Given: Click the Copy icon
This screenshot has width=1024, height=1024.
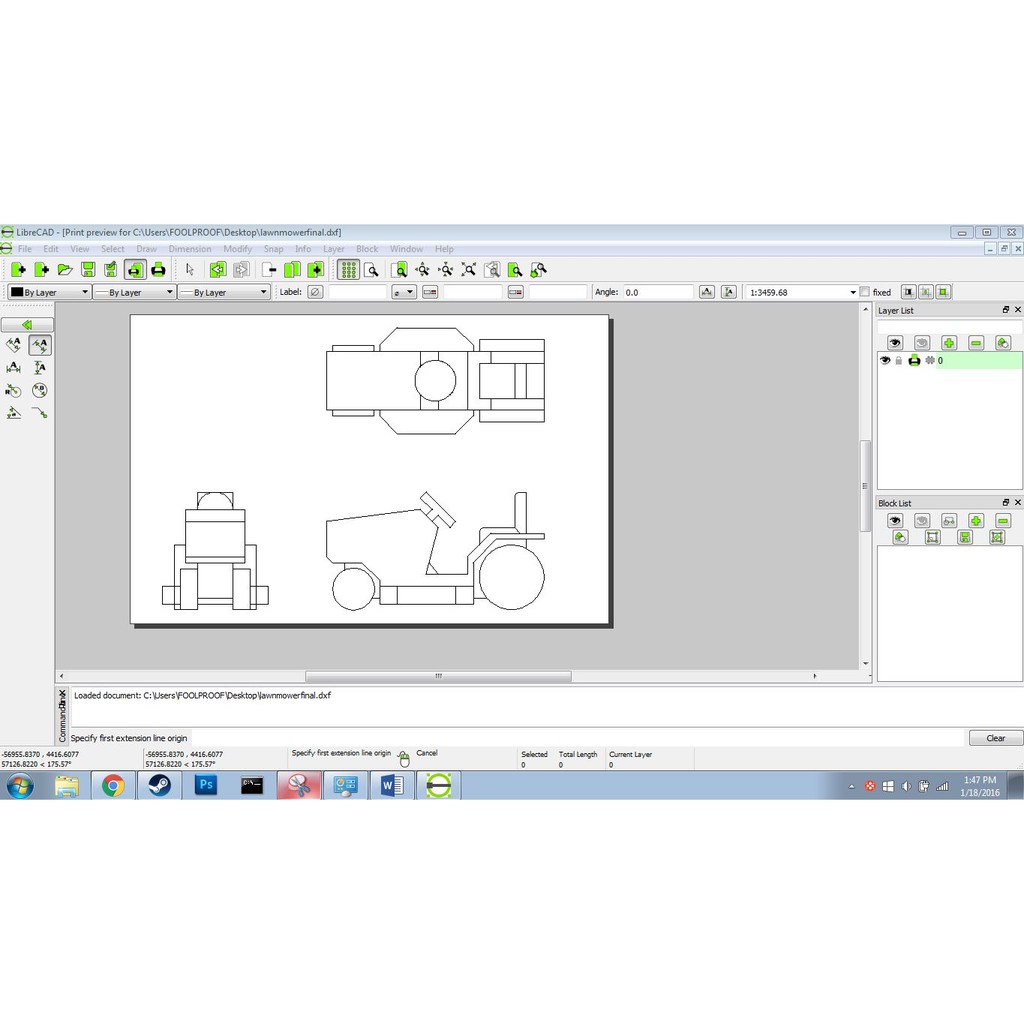Looking at the screenshot, I should 292,270.
